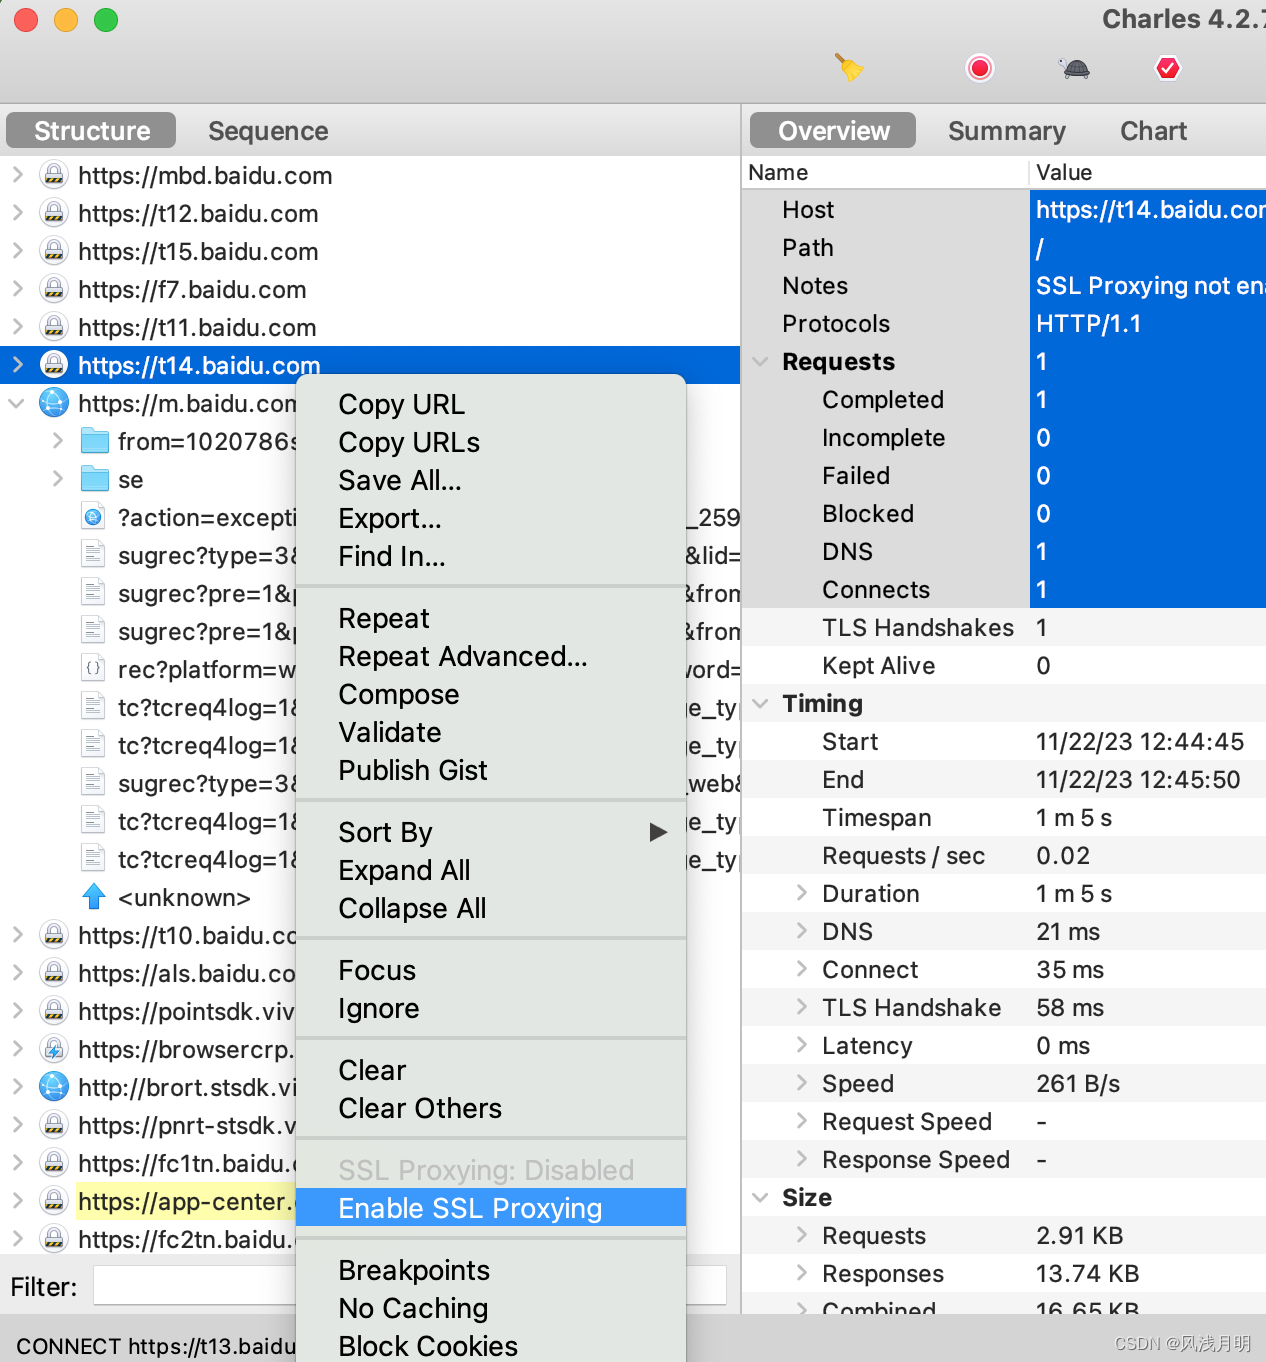Click the lock icon beside t14.baidu.com
The height and width of the screenshot is (1362, 1266).
(54, 365)
